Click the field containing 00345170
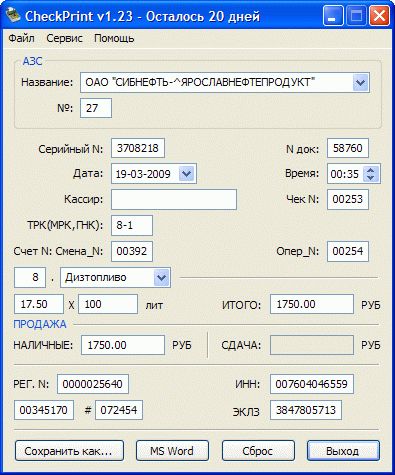This screenshot has height=475, width=395. click(x=44, y=410)
